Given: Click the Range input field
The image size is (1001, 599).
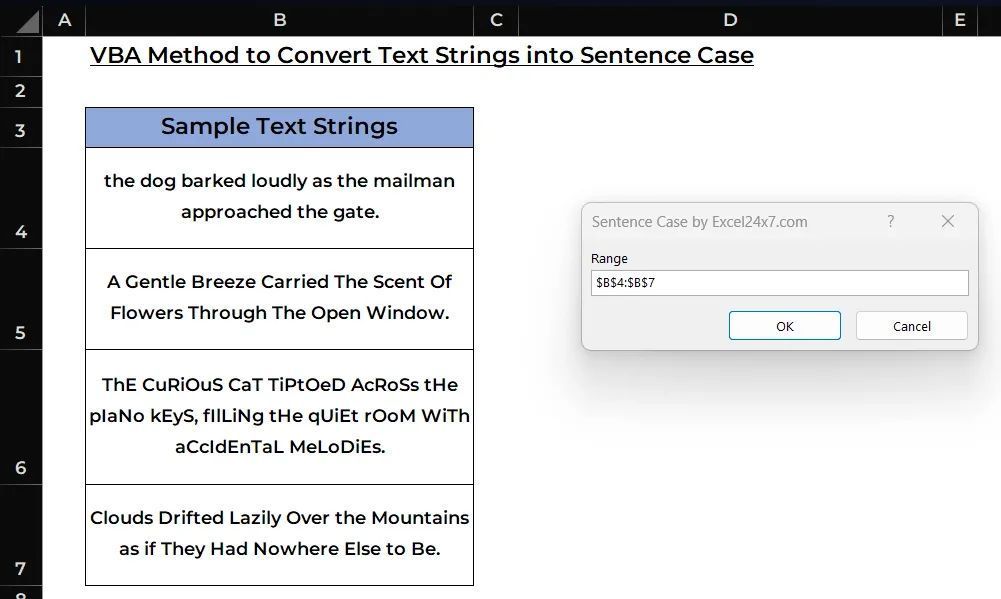Looking at the screenshot, I should tap(779, 283).
